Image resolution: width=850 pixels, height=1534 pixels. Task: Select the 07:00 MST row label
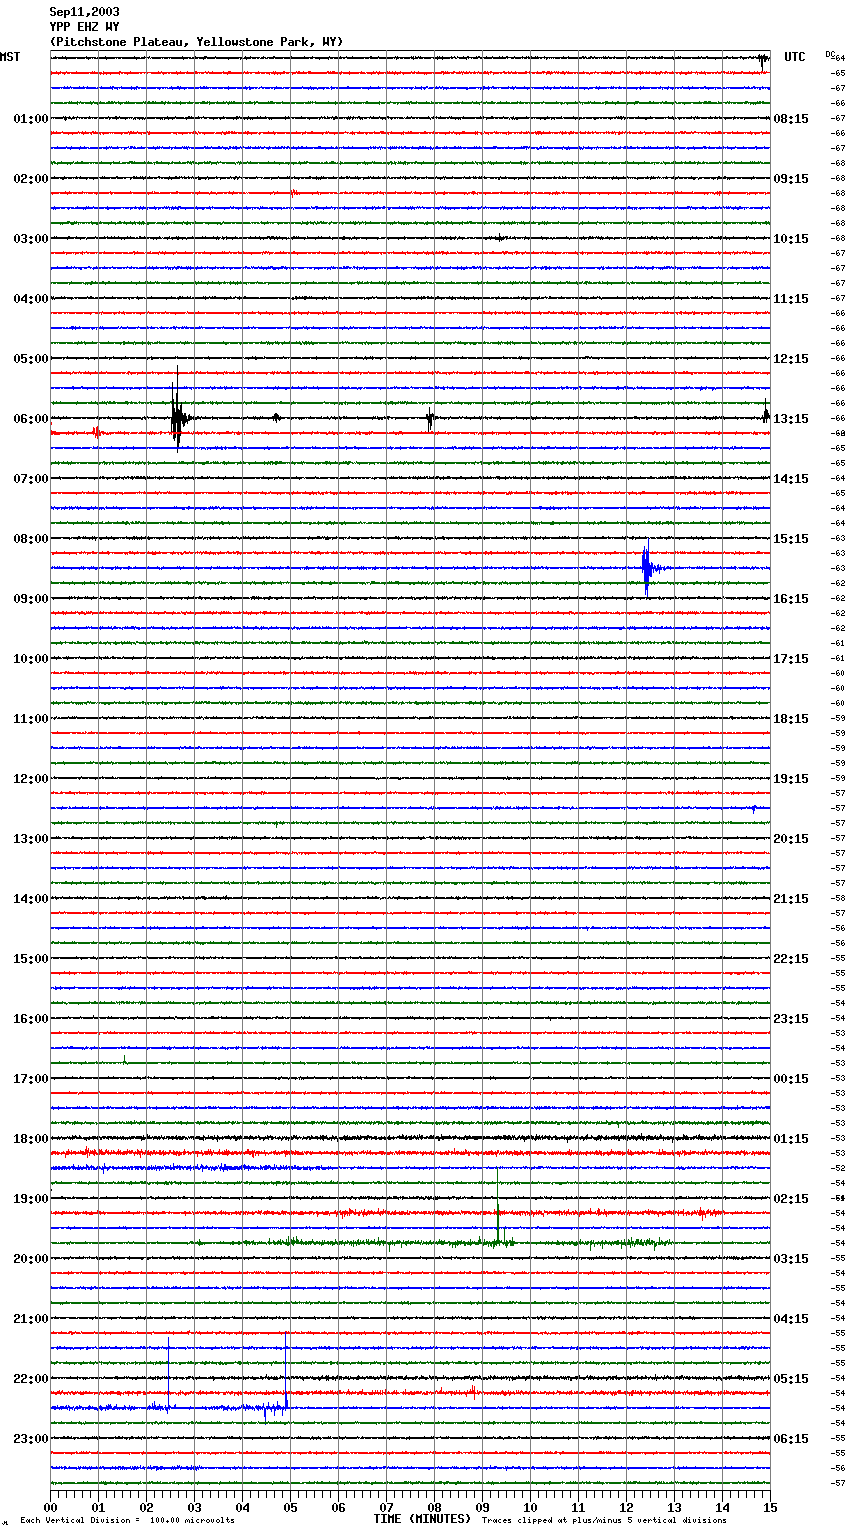coord(31,479)
